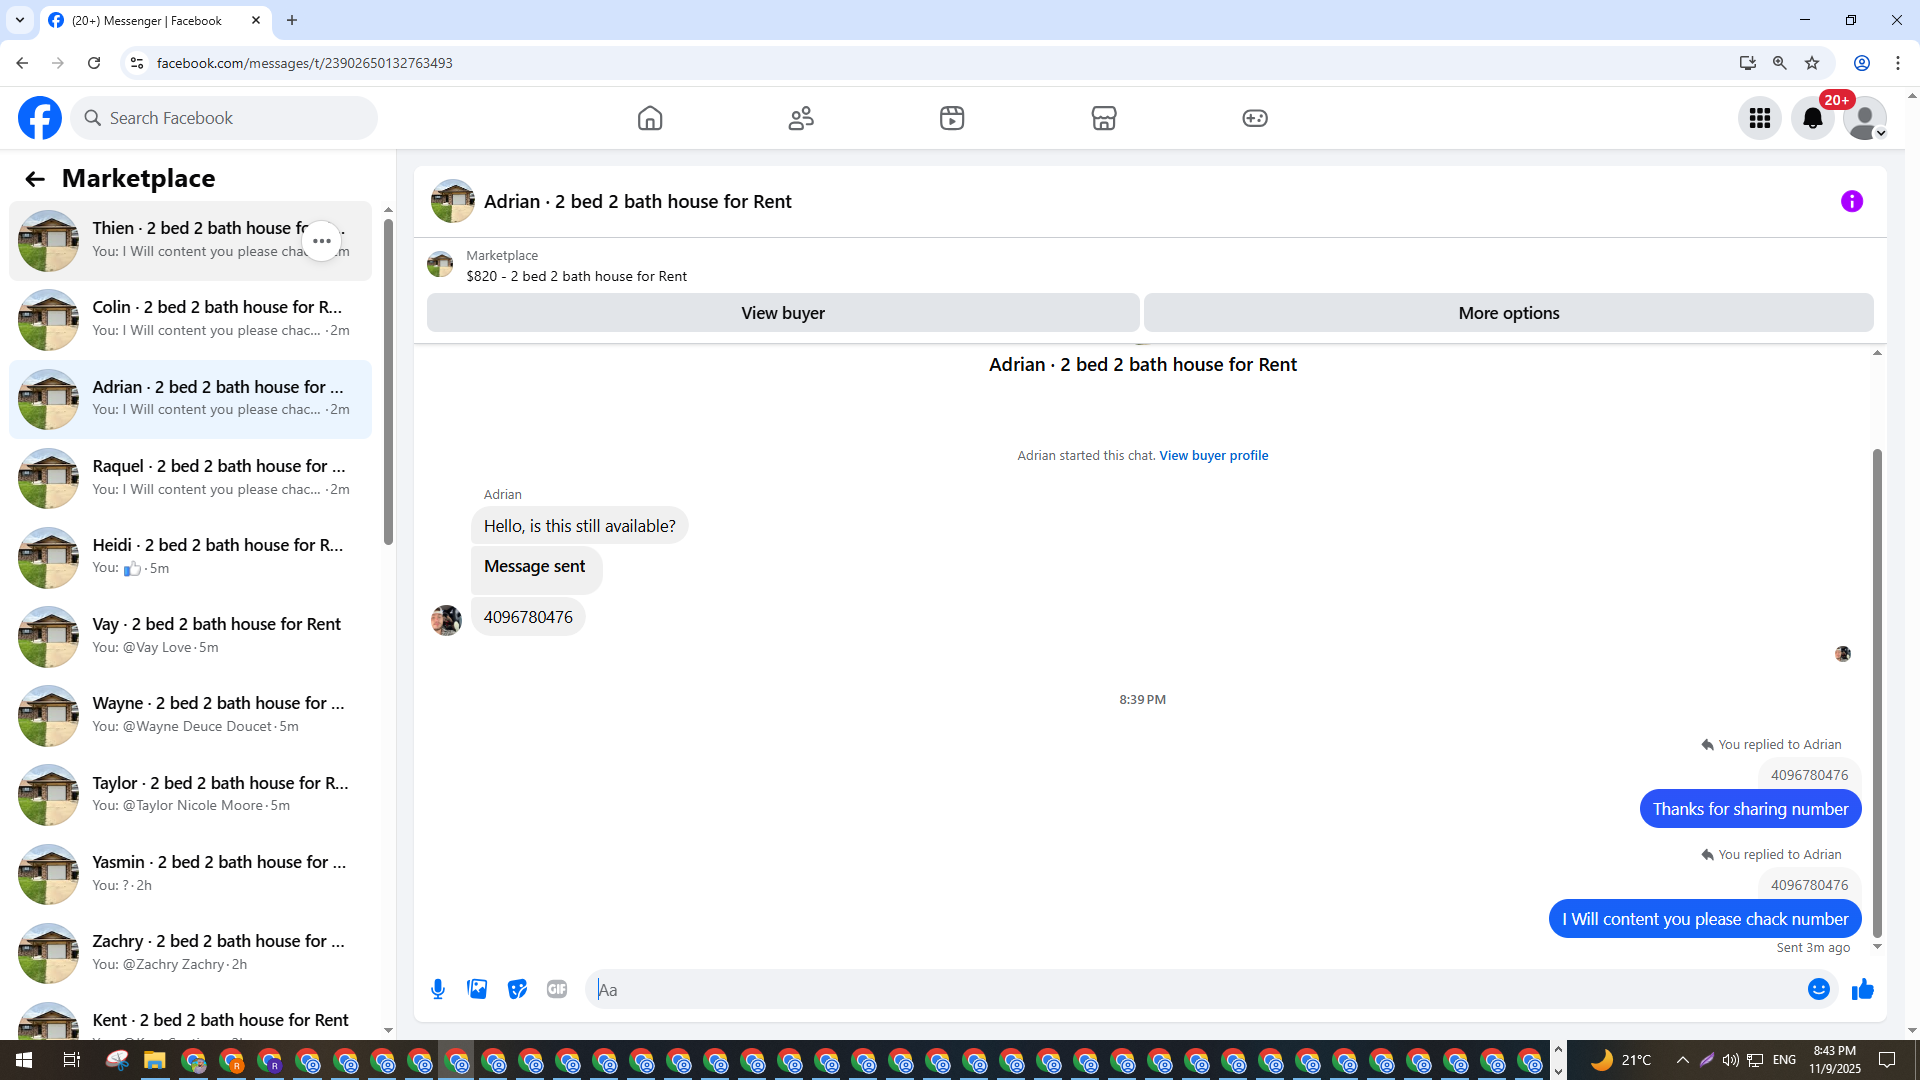This screenshot has width=1920, height=1080.
Task: Click Adrian's avatar beside the phone number
Action: click(x=446, y=620)
